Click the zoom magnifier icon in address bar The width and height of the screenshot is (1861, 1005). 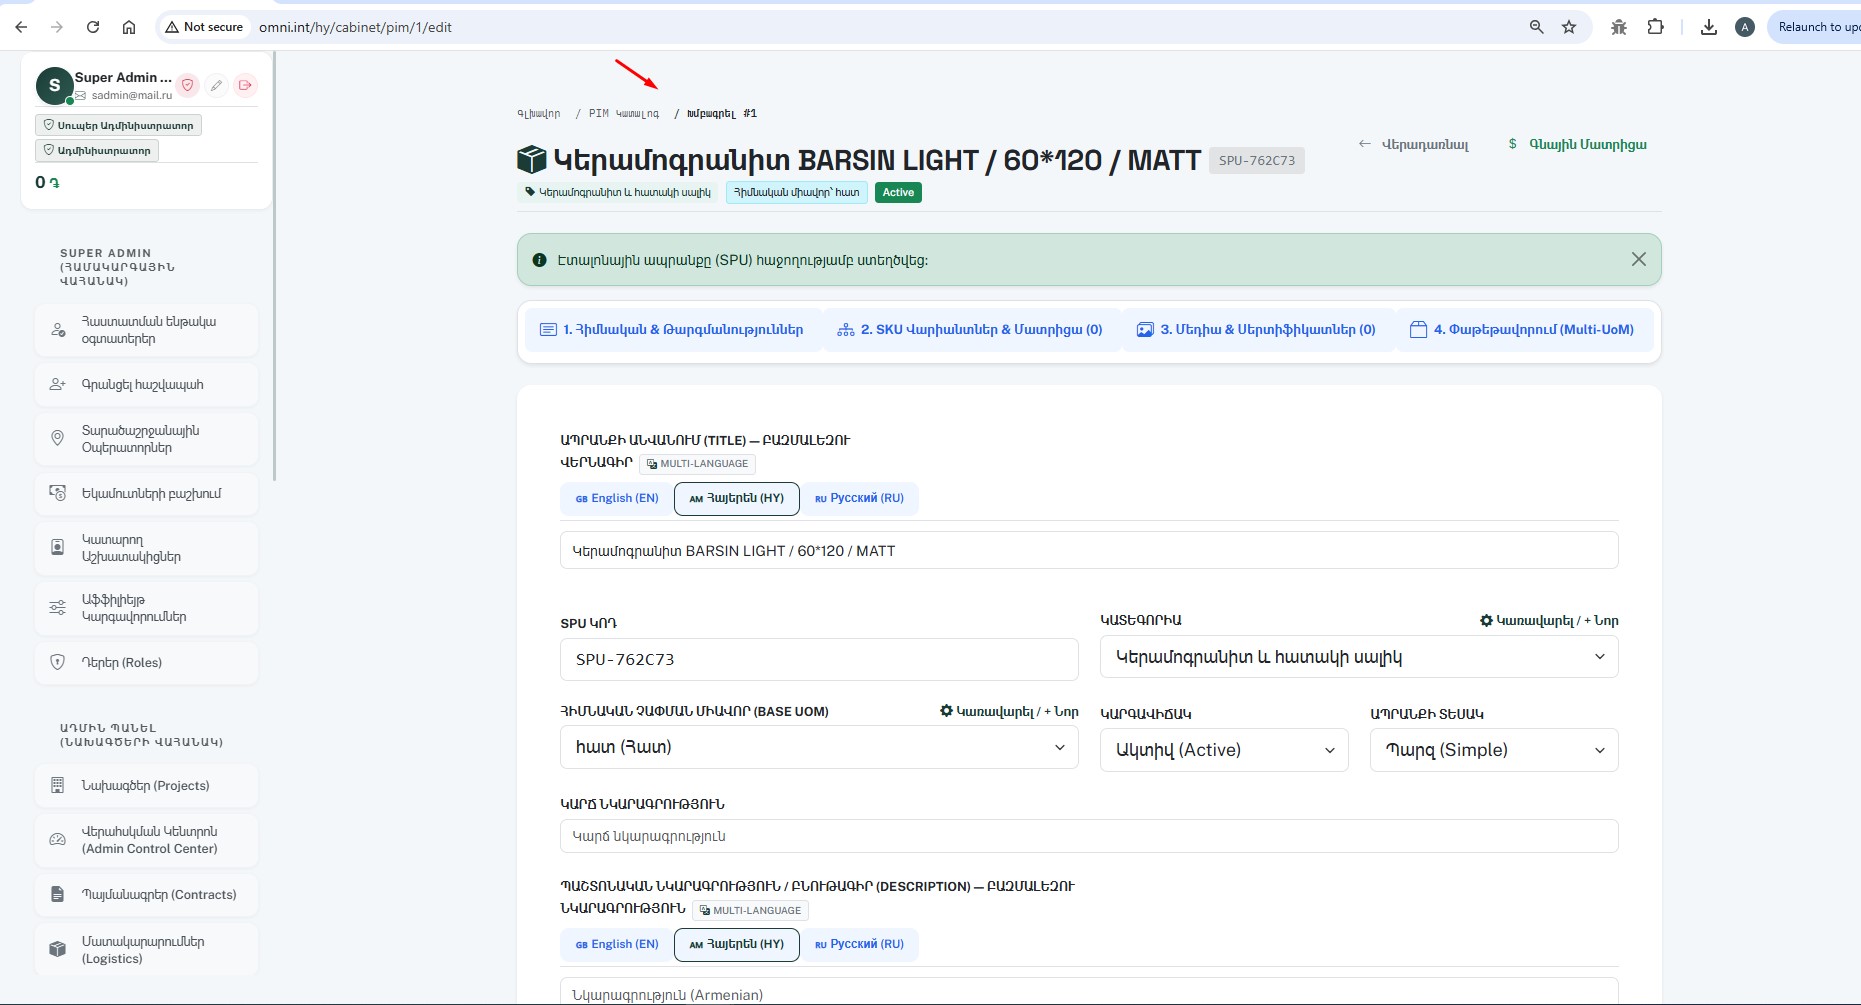[x=1537, y=27]
